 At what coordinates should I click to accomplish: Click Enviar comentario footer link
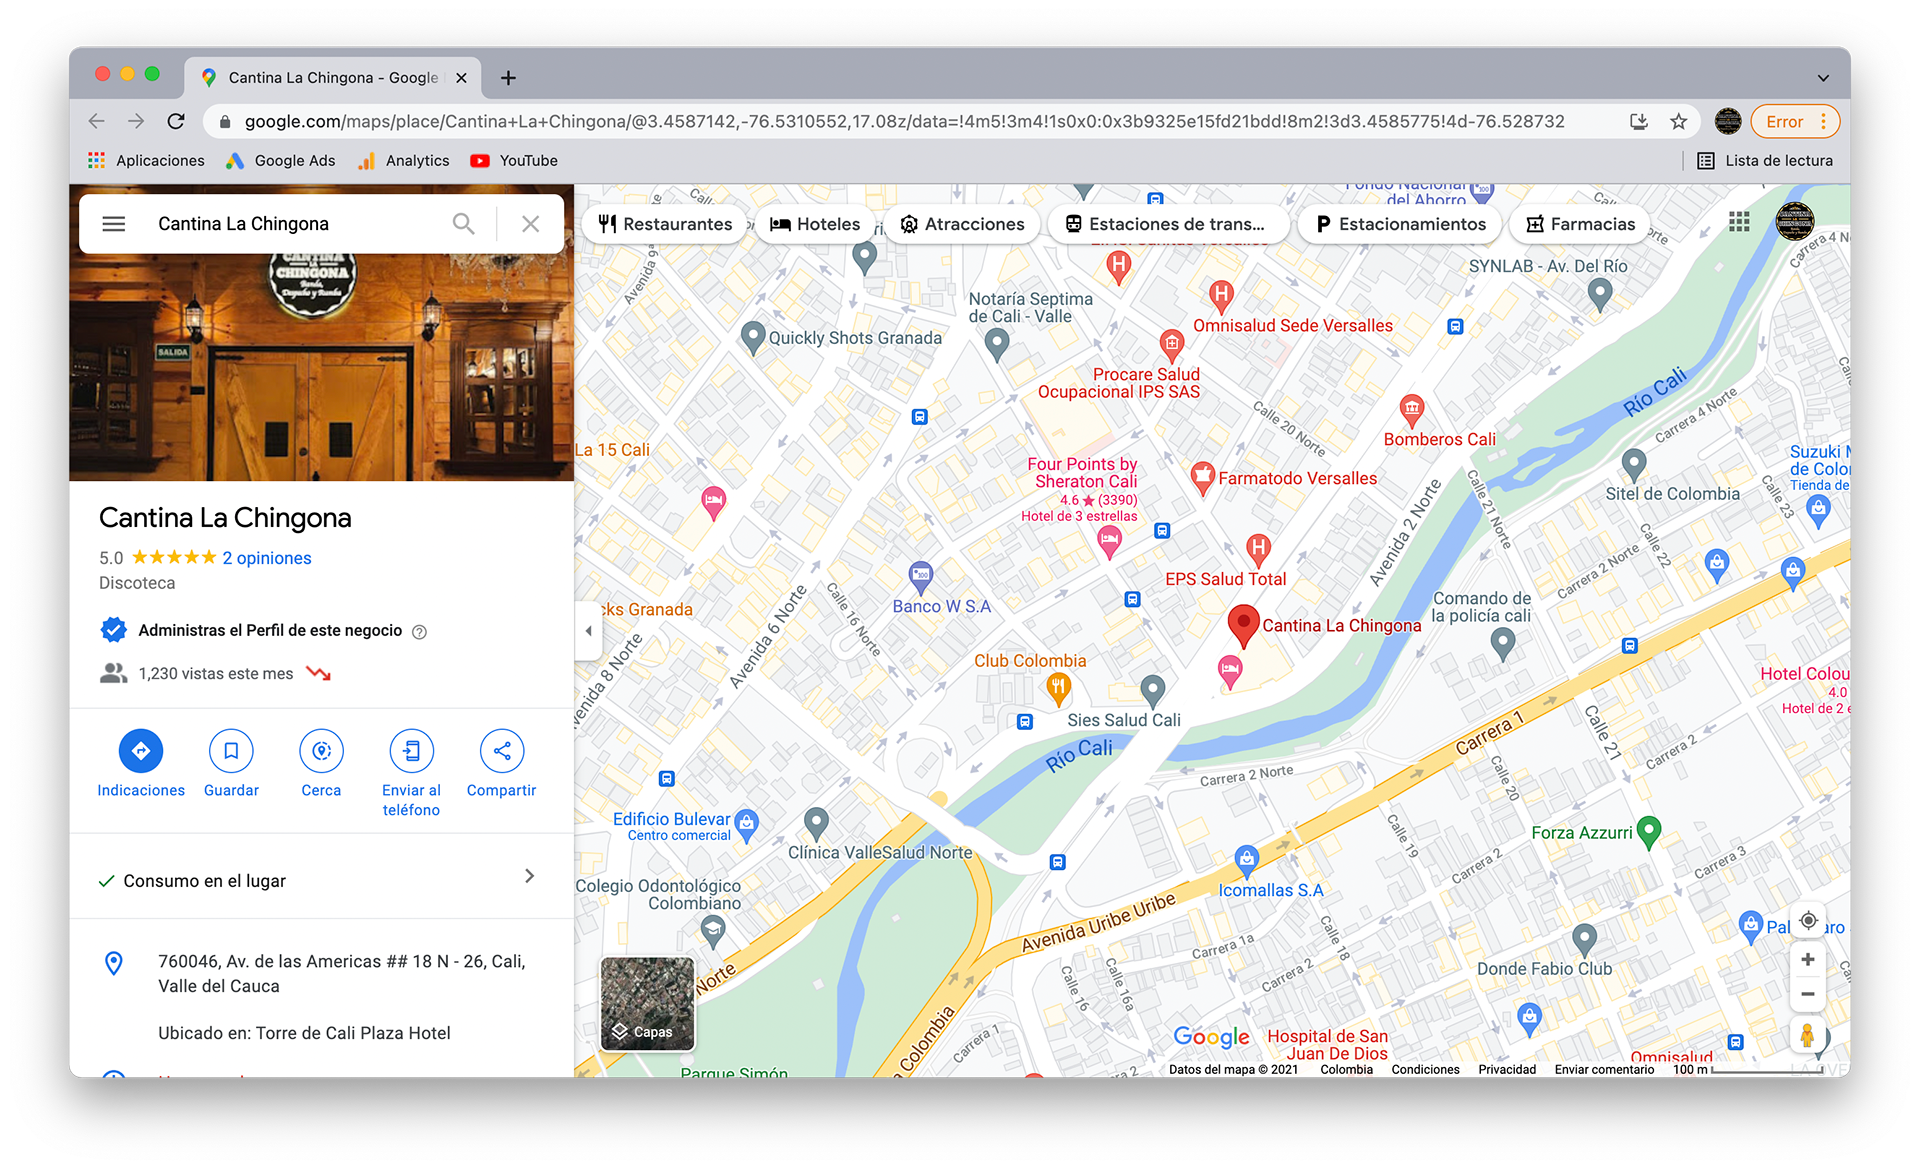1604,1069
